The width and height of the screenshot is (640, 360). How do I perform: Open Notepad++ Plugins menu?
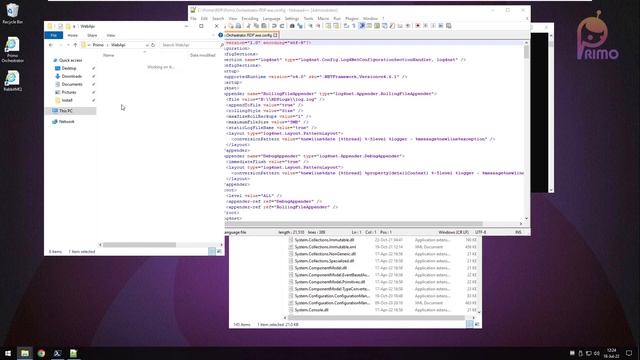pyautogui.click(x=351, y=19)
